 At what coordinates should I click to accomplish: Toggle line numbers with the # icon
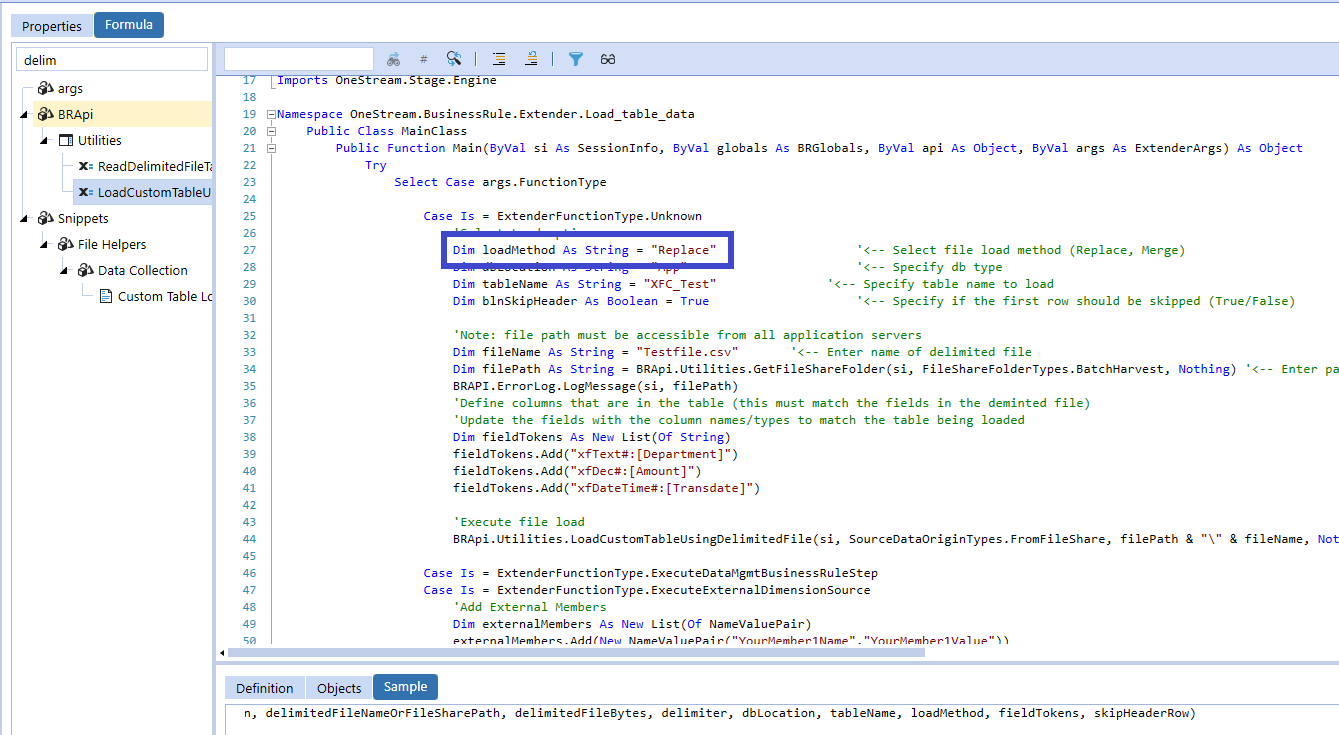(x=424, y=58)
